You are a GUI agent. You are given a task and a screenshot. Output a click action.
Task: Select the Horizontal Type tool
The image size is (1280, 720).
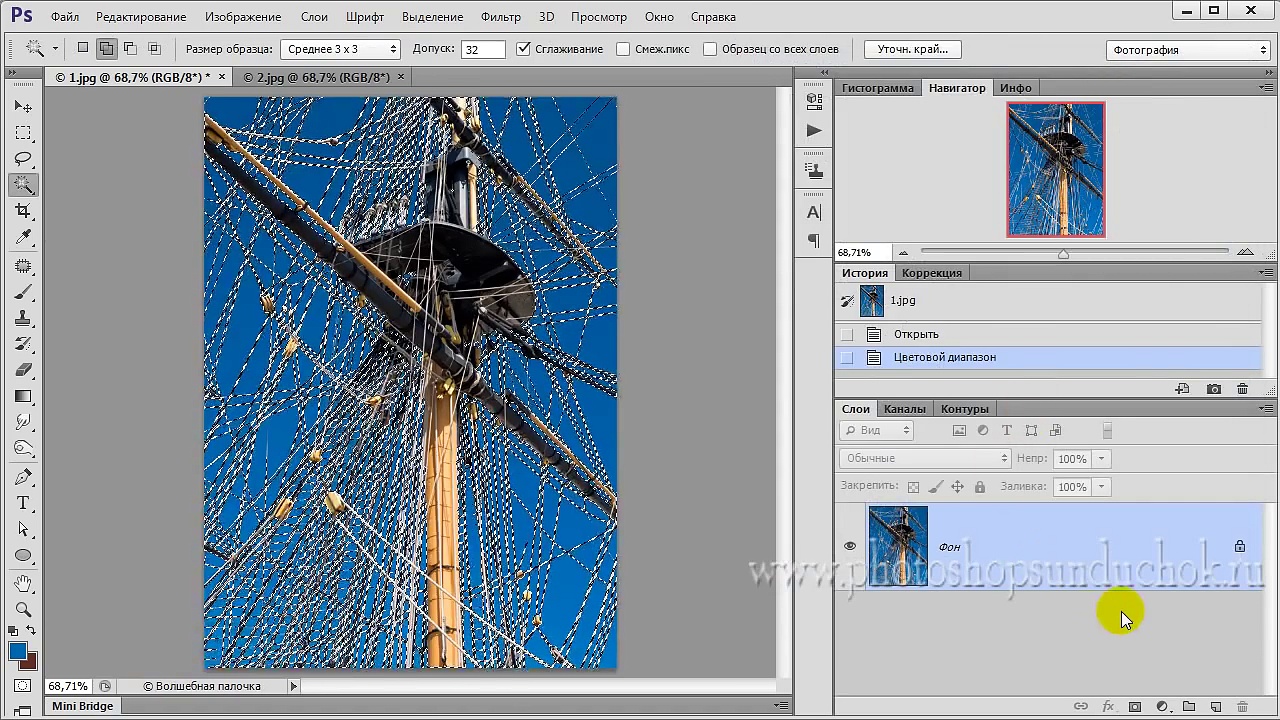click(x=23, y=503)
